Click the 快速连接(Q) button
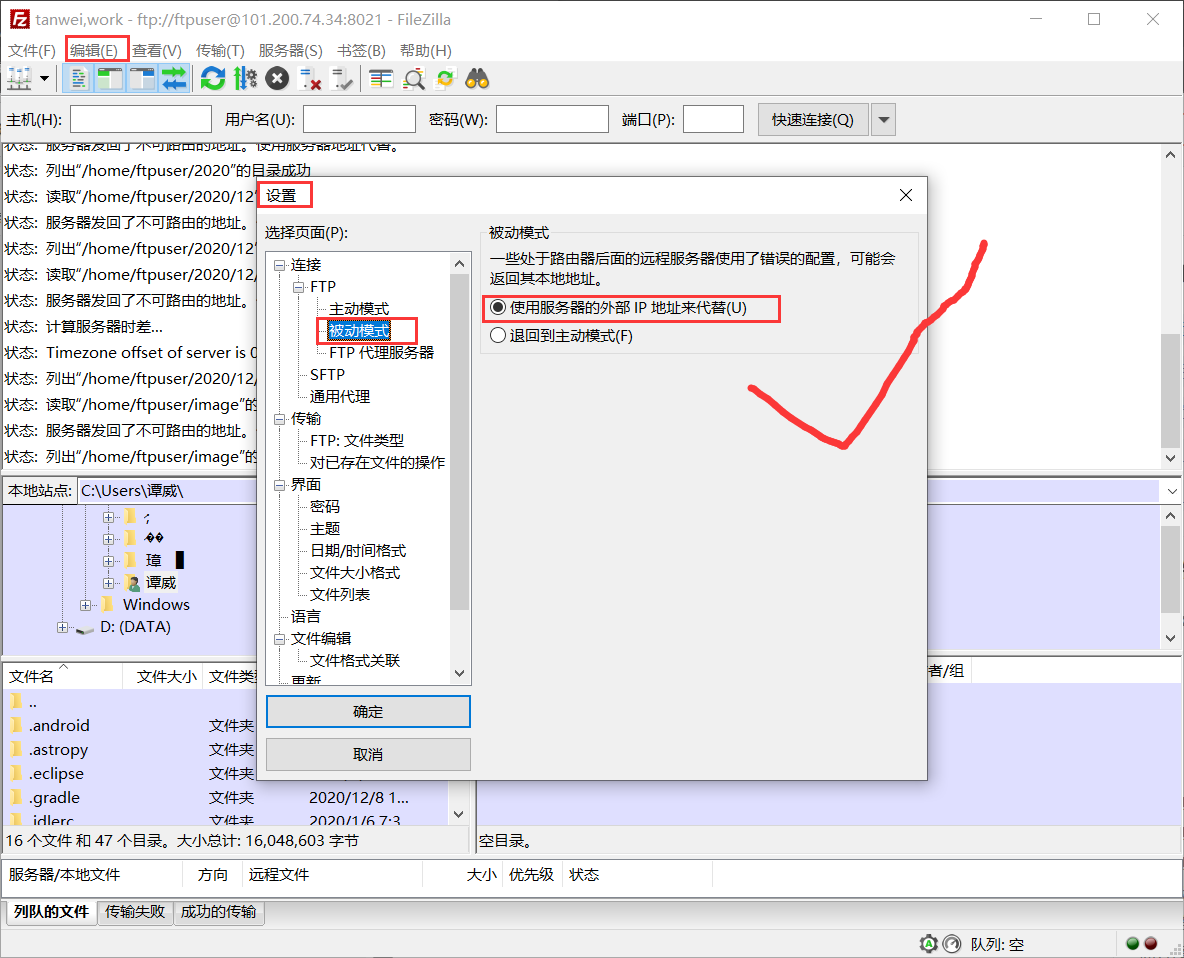The image size is (1184, 958). 812,119
